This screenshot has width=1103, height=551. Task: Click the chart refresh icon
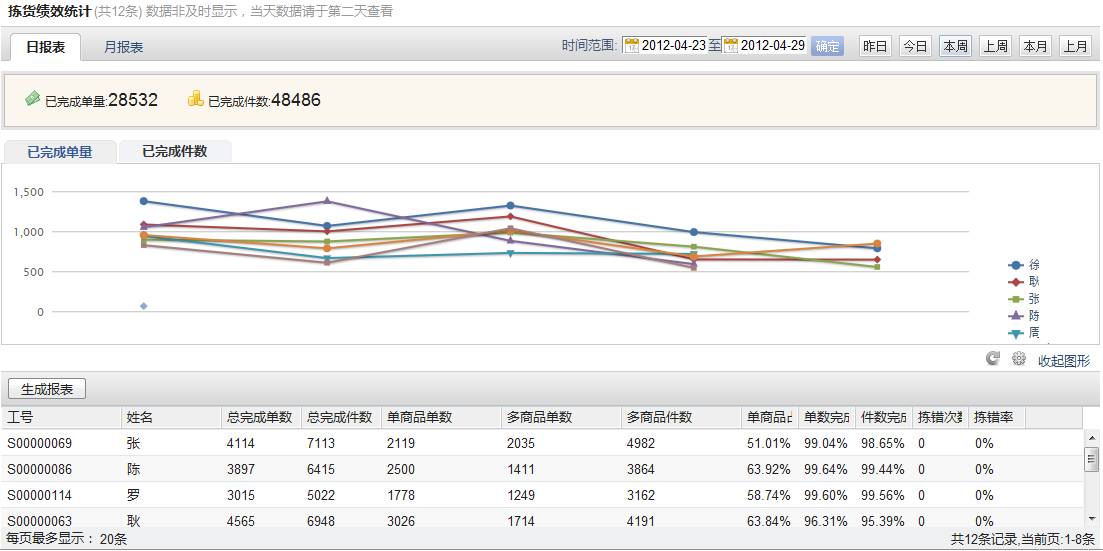tap(992, 359)
